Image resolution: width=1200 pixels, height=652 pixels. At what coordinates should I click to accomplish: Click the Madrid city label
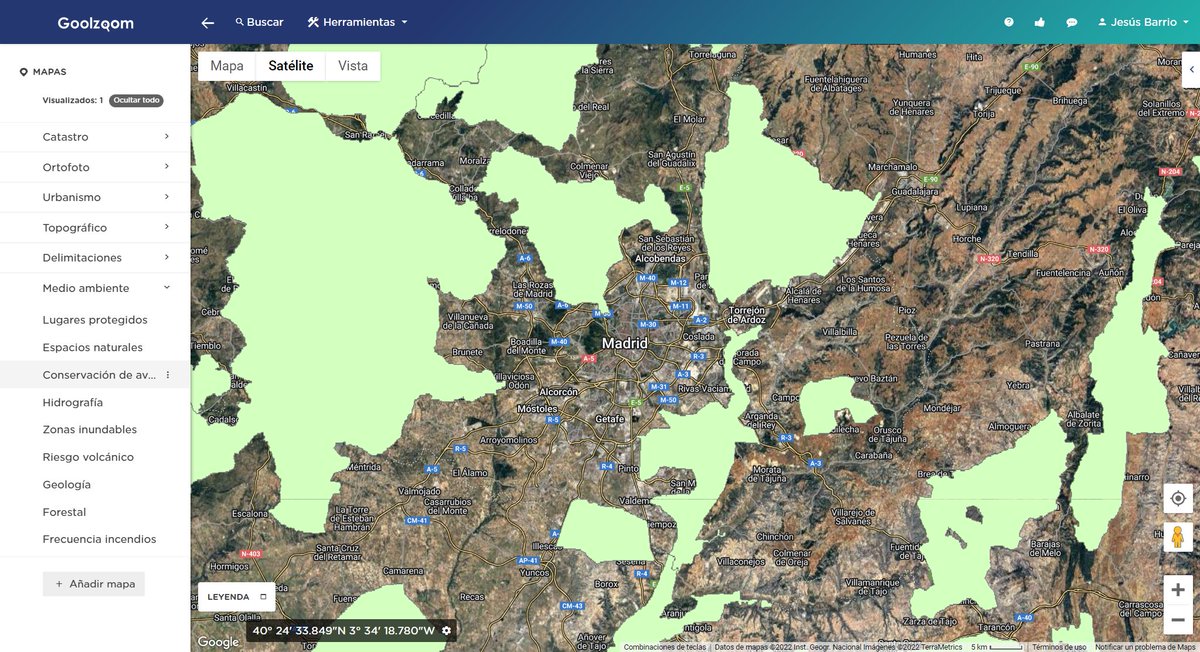pyautogui.click(x=624, y=343)
